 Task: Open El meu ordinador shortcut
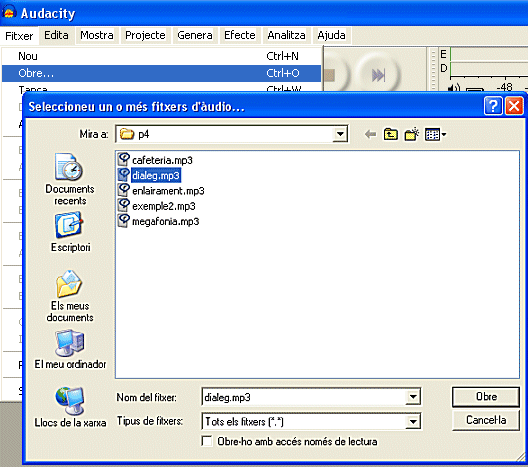70,349
